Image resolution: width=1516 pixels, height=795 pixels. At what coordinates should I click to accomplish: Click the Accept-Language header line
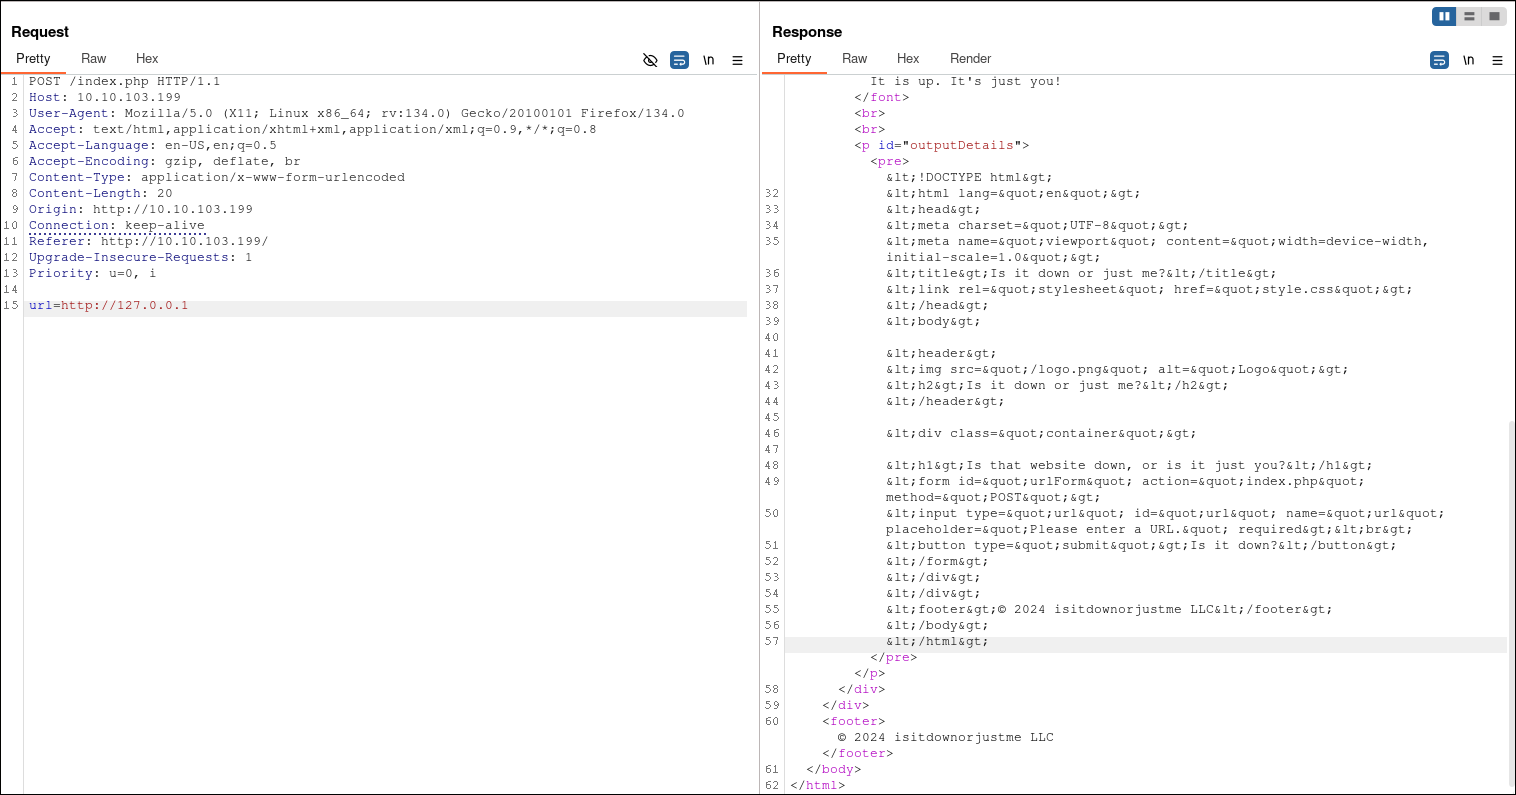coord(153,145)
